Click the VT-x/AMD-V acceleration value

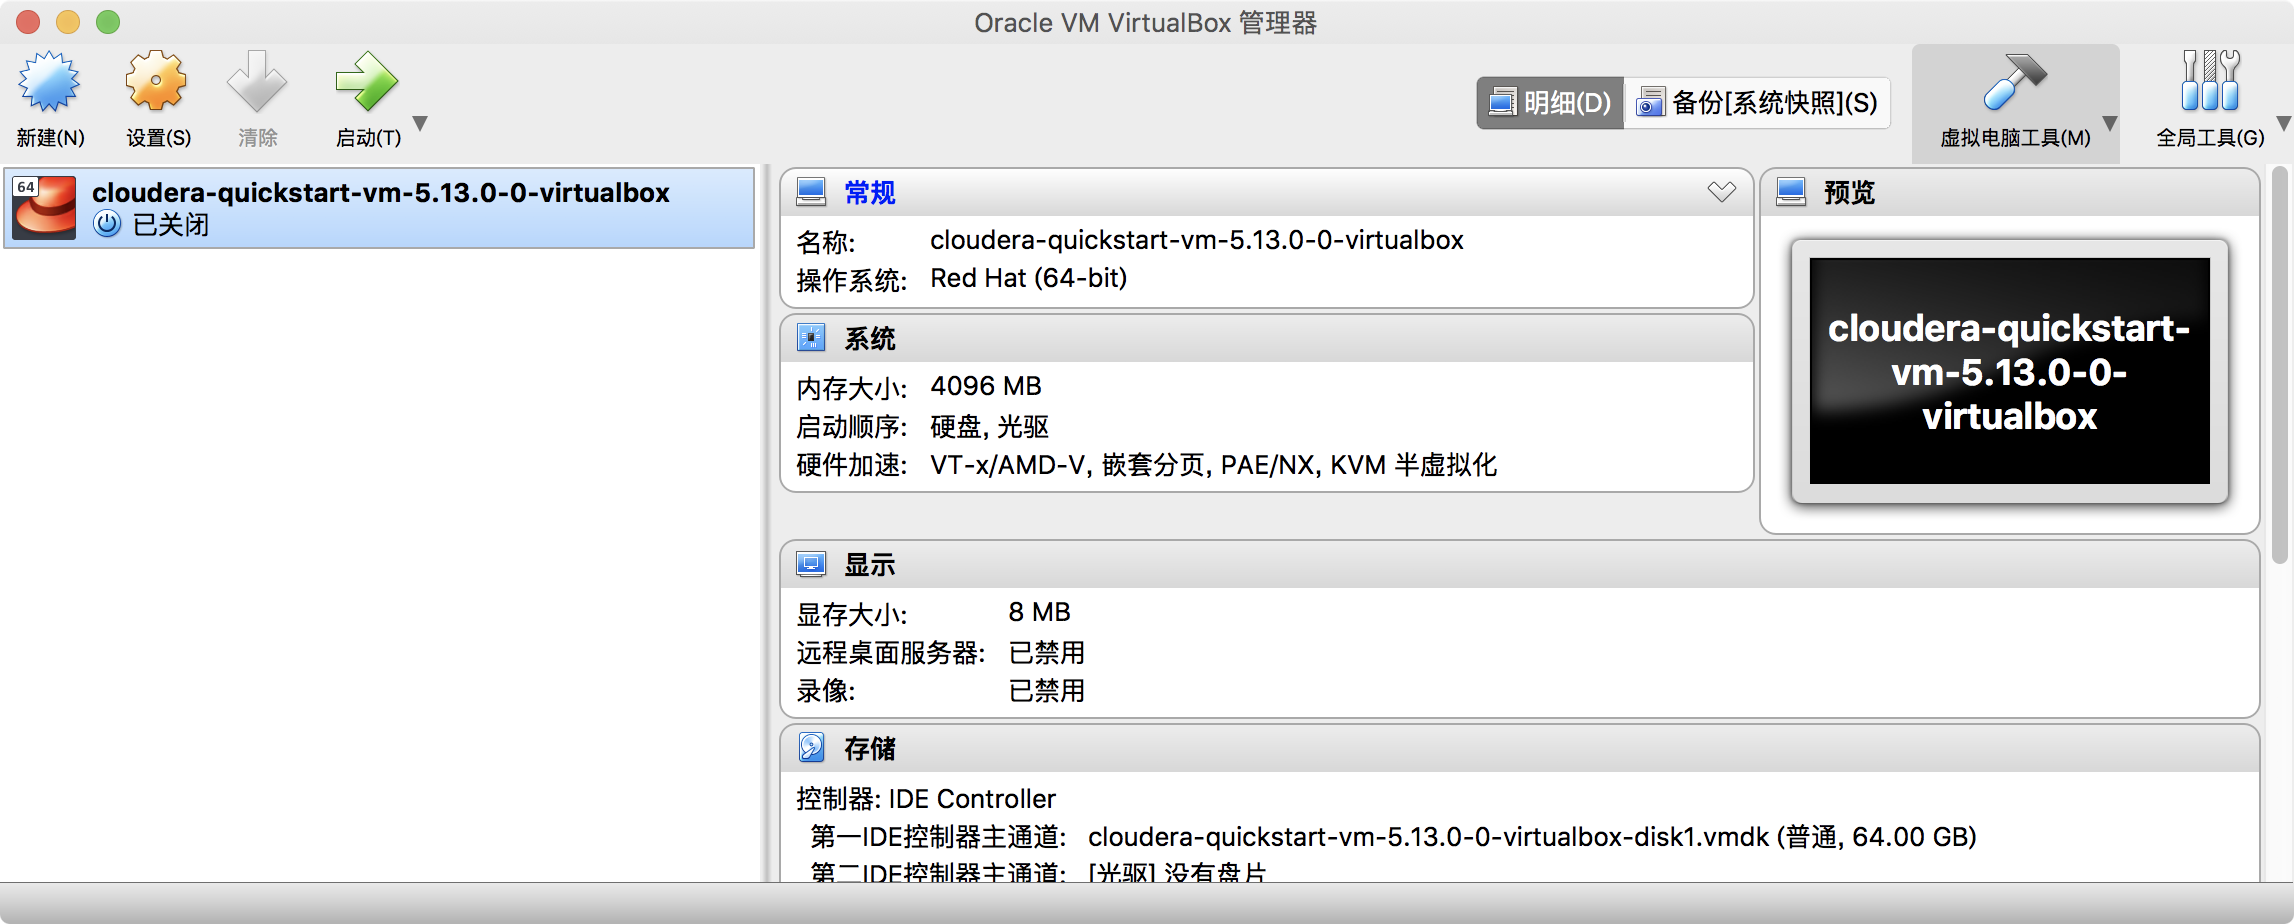pyautogui.click(x=1213, y=465)
